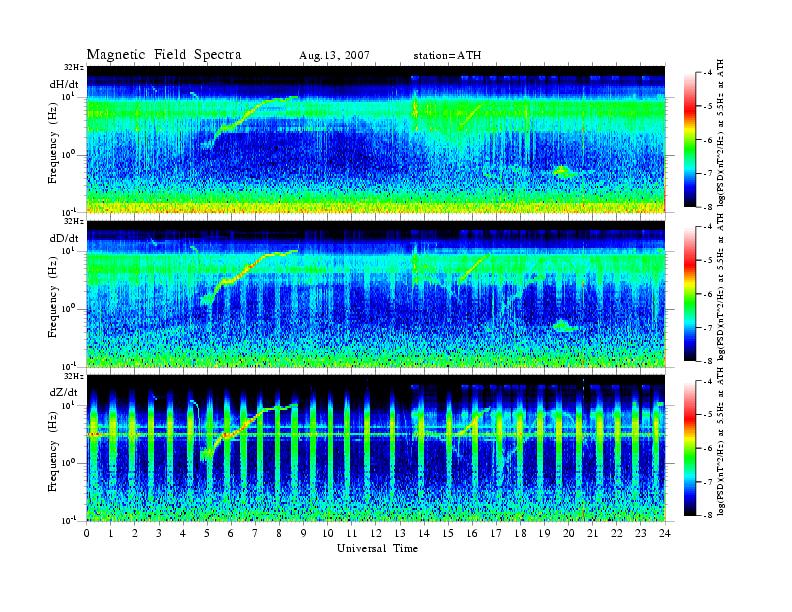This screenshot has width=792, height=612.
Task: Click hour tick label "24" on time axis
Action: tap(665, 534)
